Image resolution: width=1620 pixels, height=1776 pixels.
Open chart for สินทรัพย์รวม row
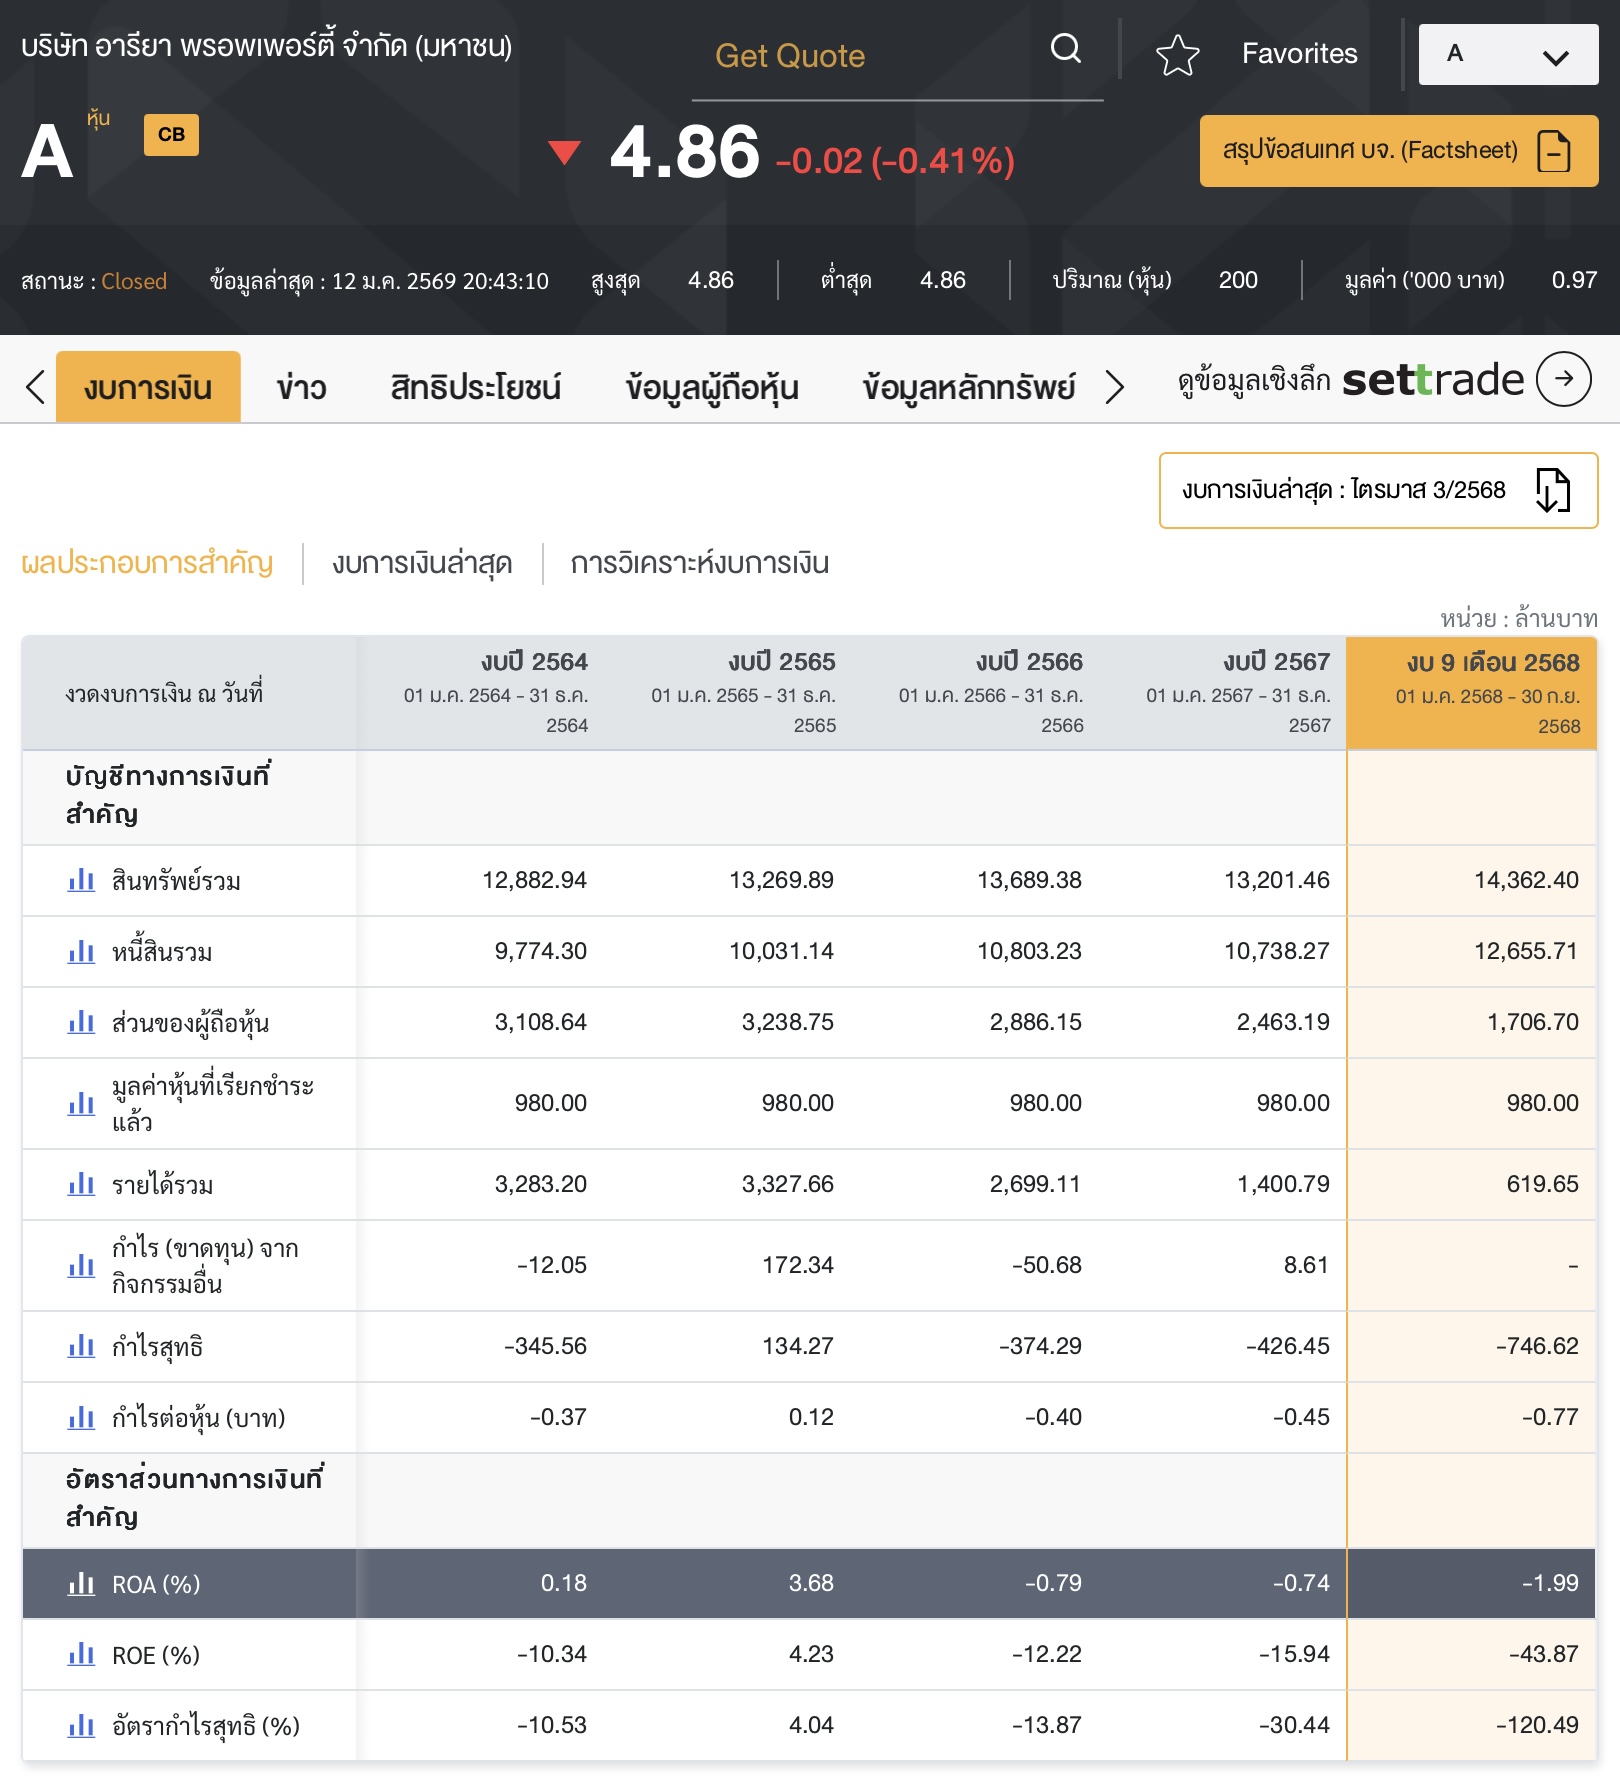point(81,880)
